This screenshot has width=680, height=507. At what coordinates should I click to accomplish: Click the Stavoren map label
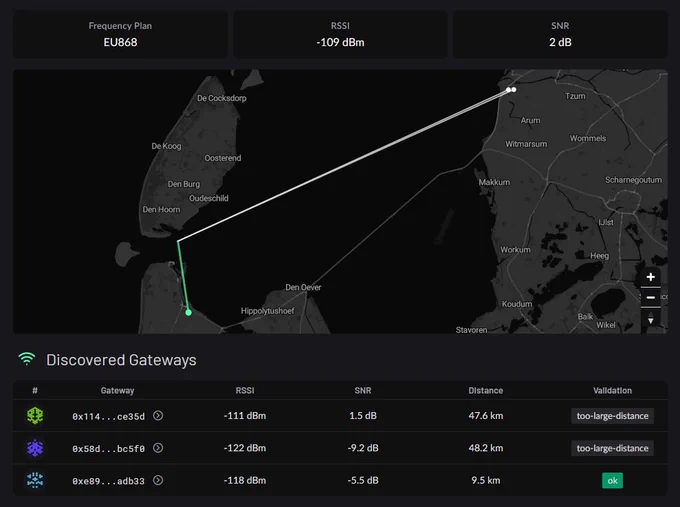point(471,330)
